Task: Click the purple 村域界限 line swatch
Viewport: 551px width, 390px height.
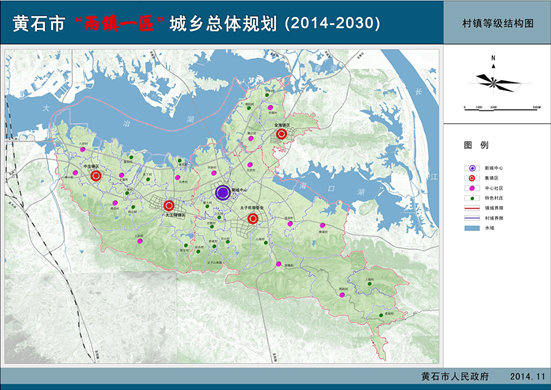Action: point(472,218)
